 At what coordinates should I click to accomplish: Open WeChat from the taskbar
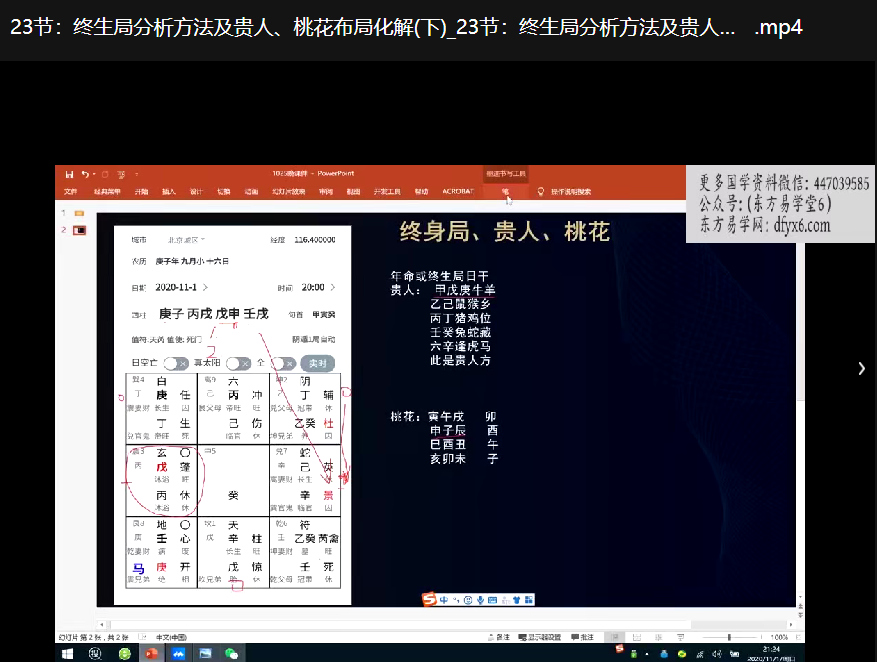click(231, 654)
